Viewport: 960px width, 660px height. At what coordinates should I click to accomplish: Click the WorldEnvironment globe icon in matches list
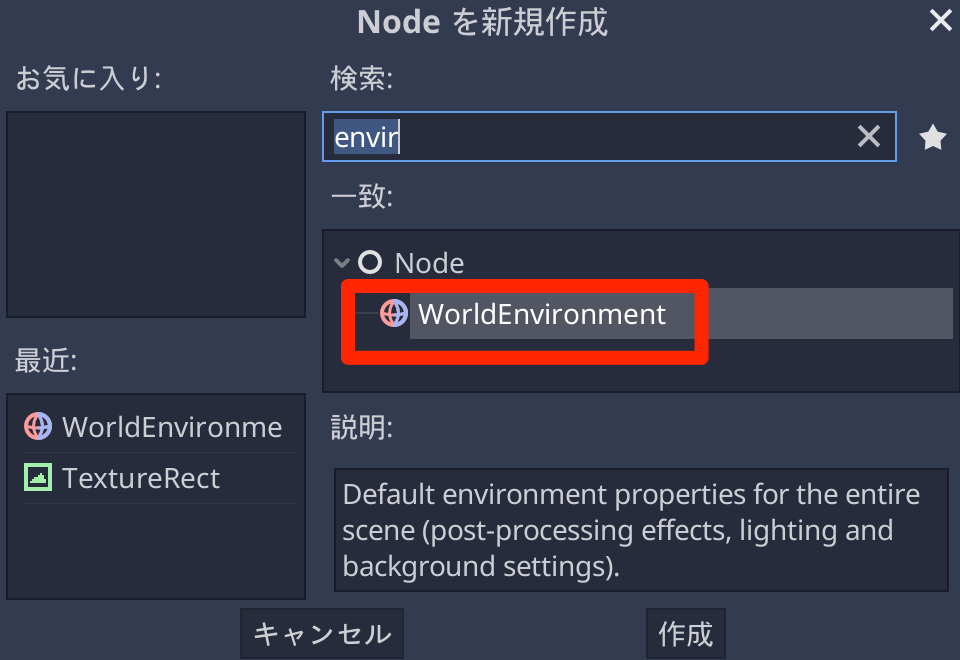393,313
